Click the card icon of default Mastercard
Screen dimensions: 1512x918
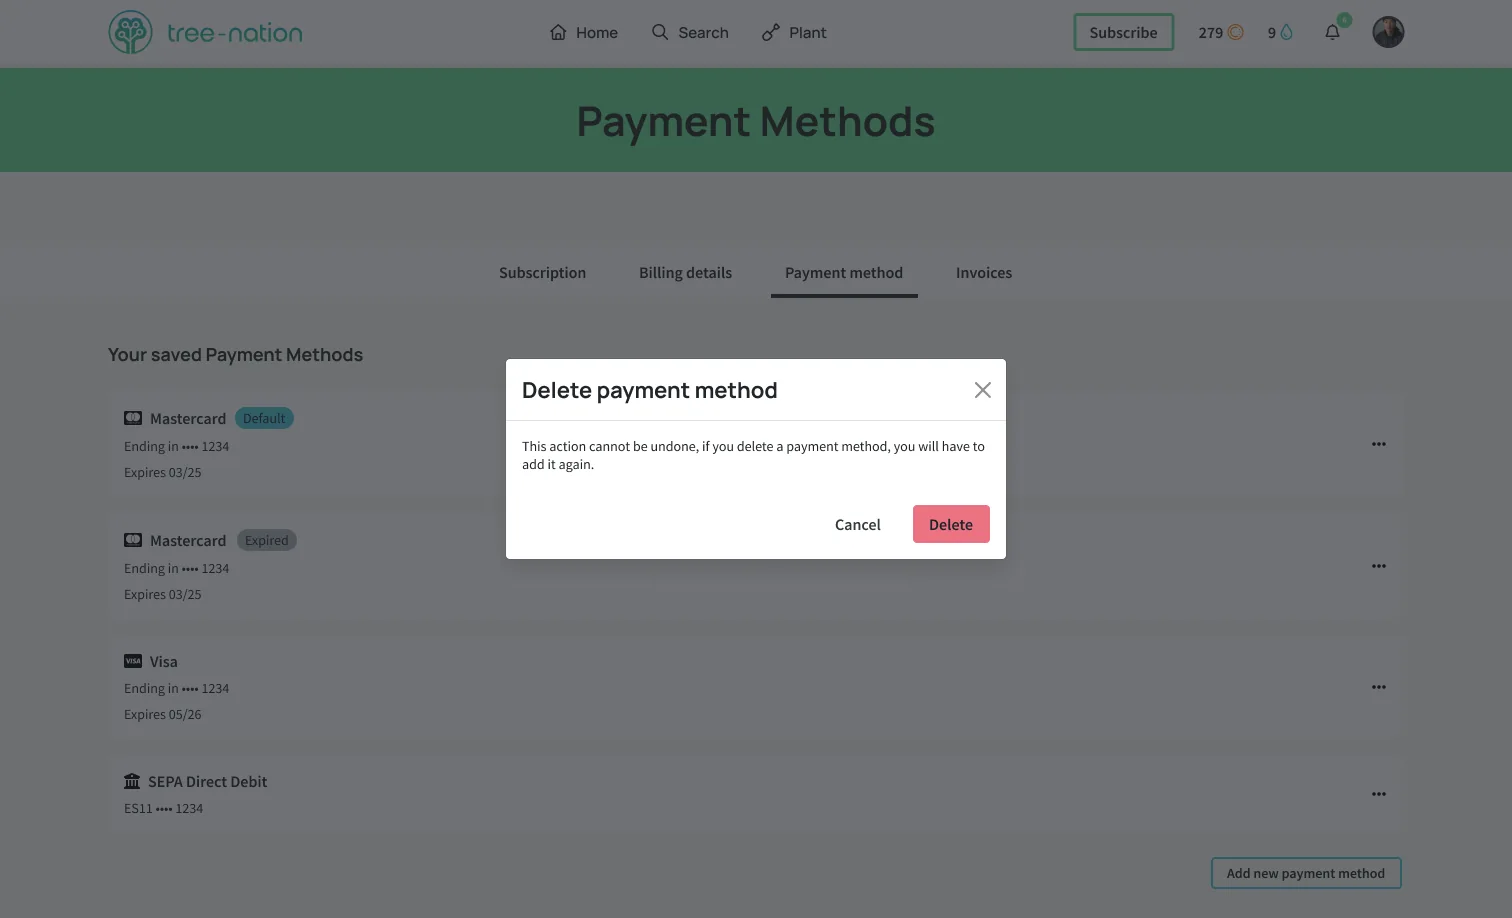(x=133, y=418)
